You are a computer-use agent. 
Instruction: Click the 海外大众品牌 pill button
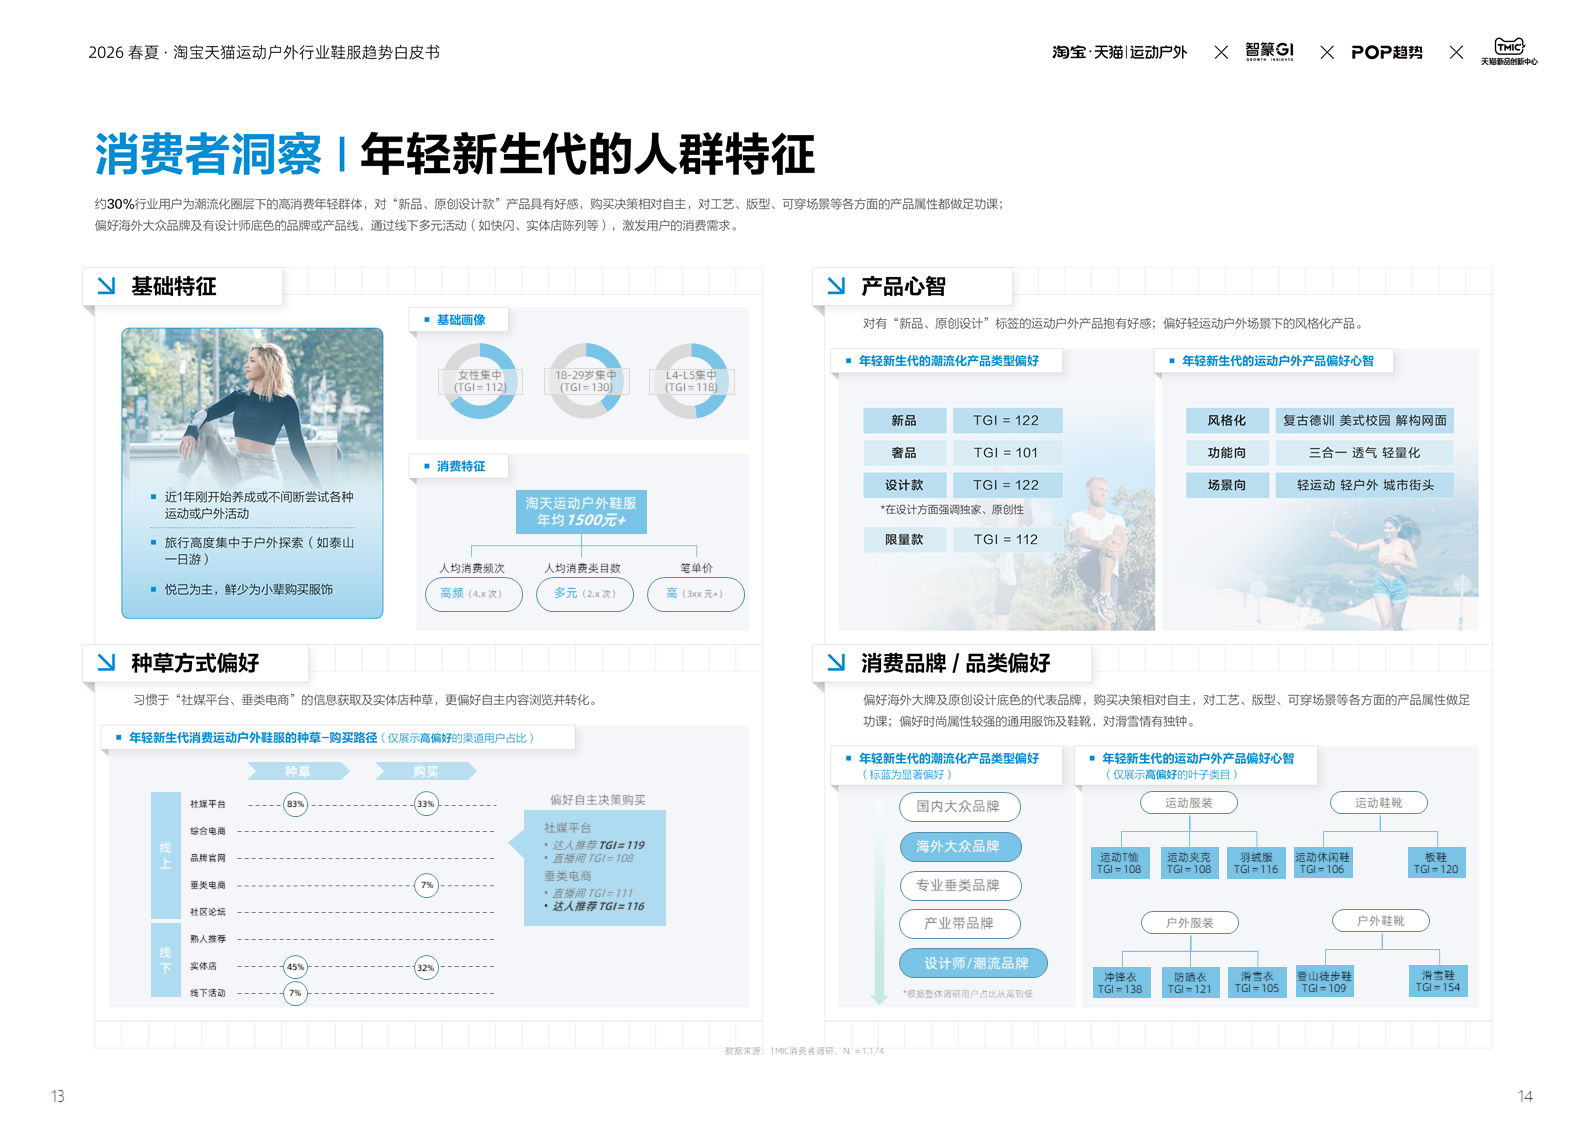959,846
